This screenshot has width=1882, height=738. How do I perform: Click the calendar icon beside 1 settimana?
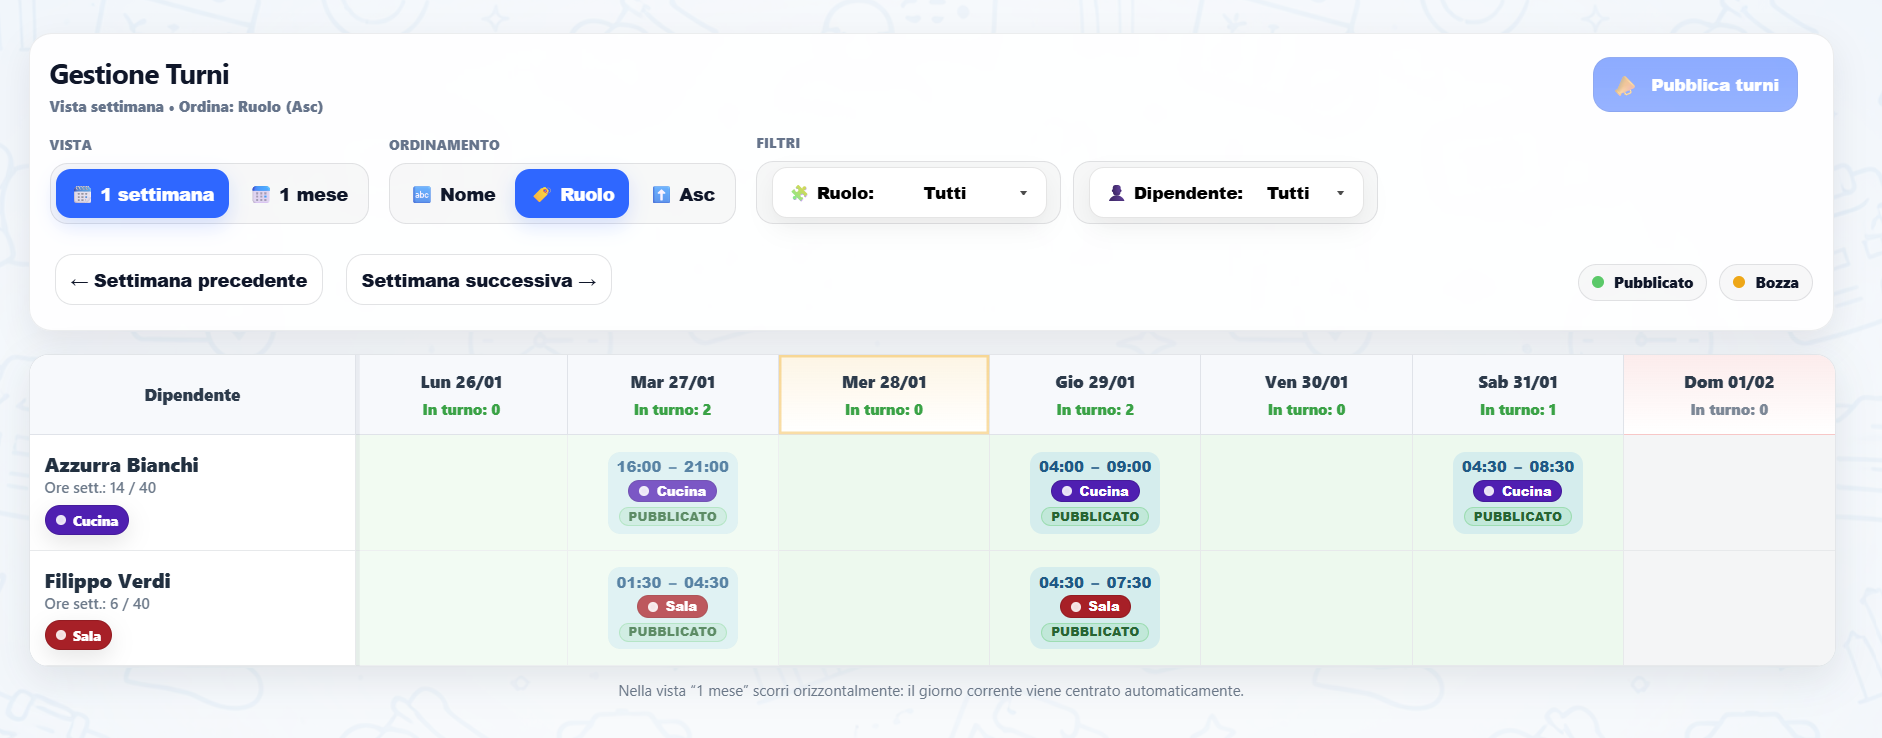point(83,195)
